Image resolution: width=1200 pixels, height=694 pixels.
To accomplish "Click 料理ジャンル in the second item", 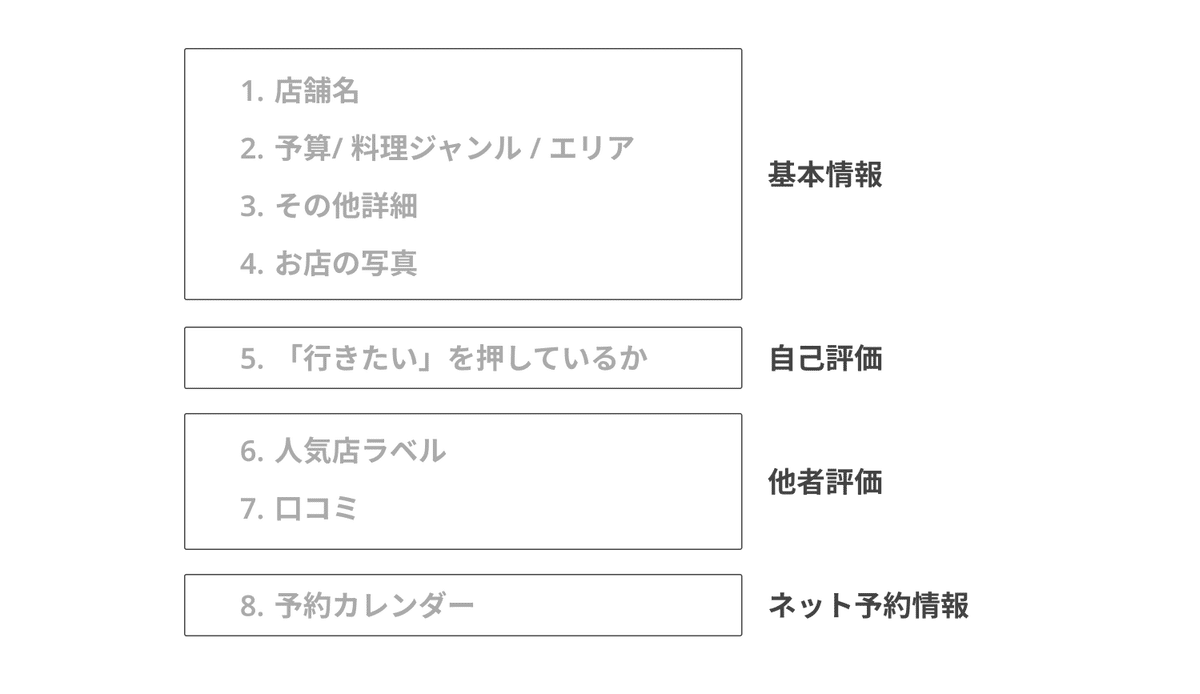I will (x=435, y=149).
